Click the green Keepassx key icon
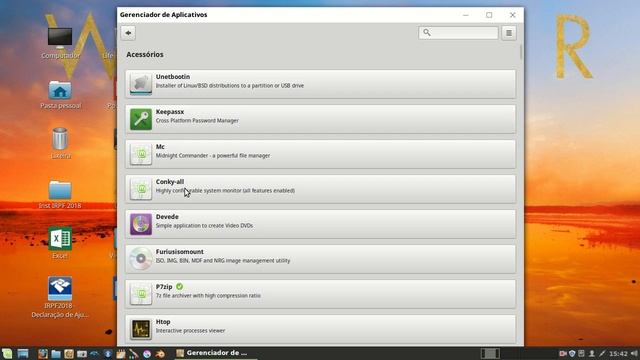Viewport: 640px width, 360px height. click(x=141, y=119)
